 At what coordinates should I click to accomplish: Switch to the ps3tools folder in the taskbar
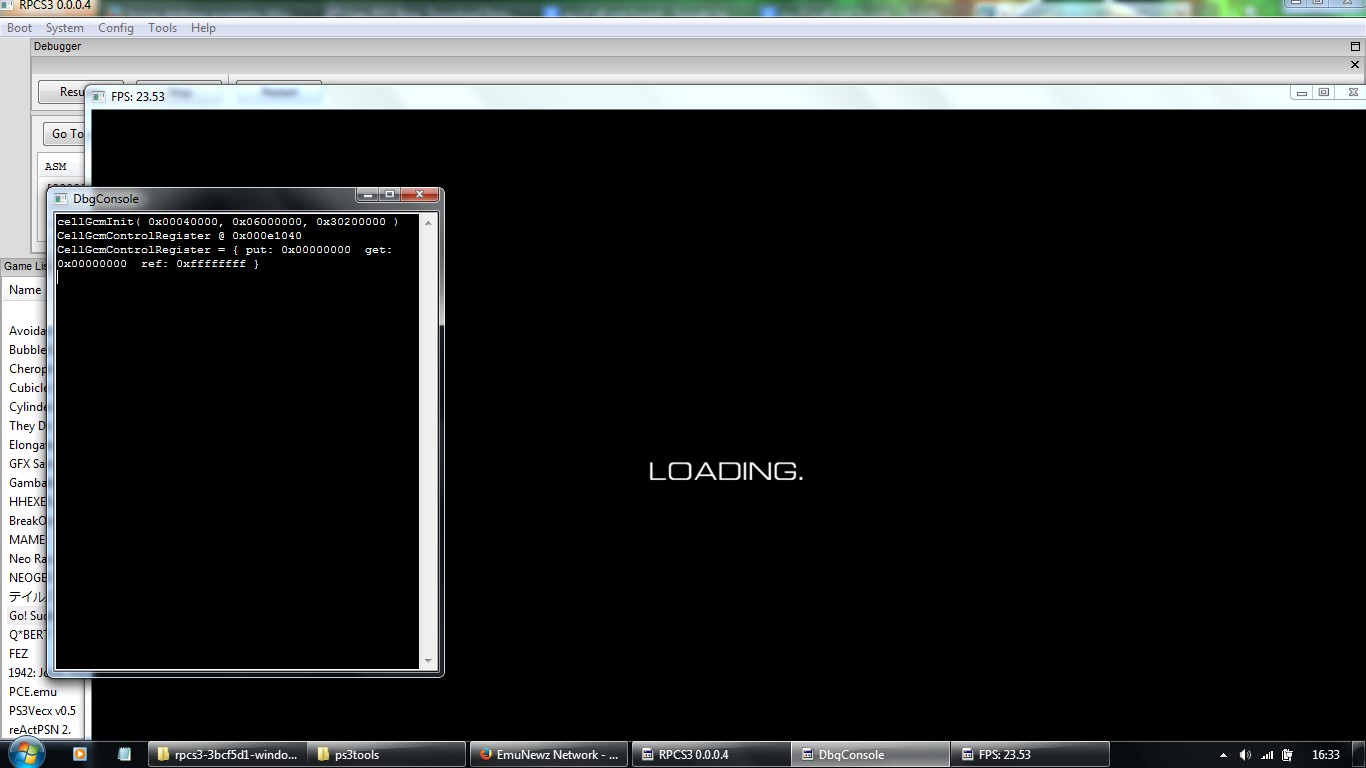point(388,755)
